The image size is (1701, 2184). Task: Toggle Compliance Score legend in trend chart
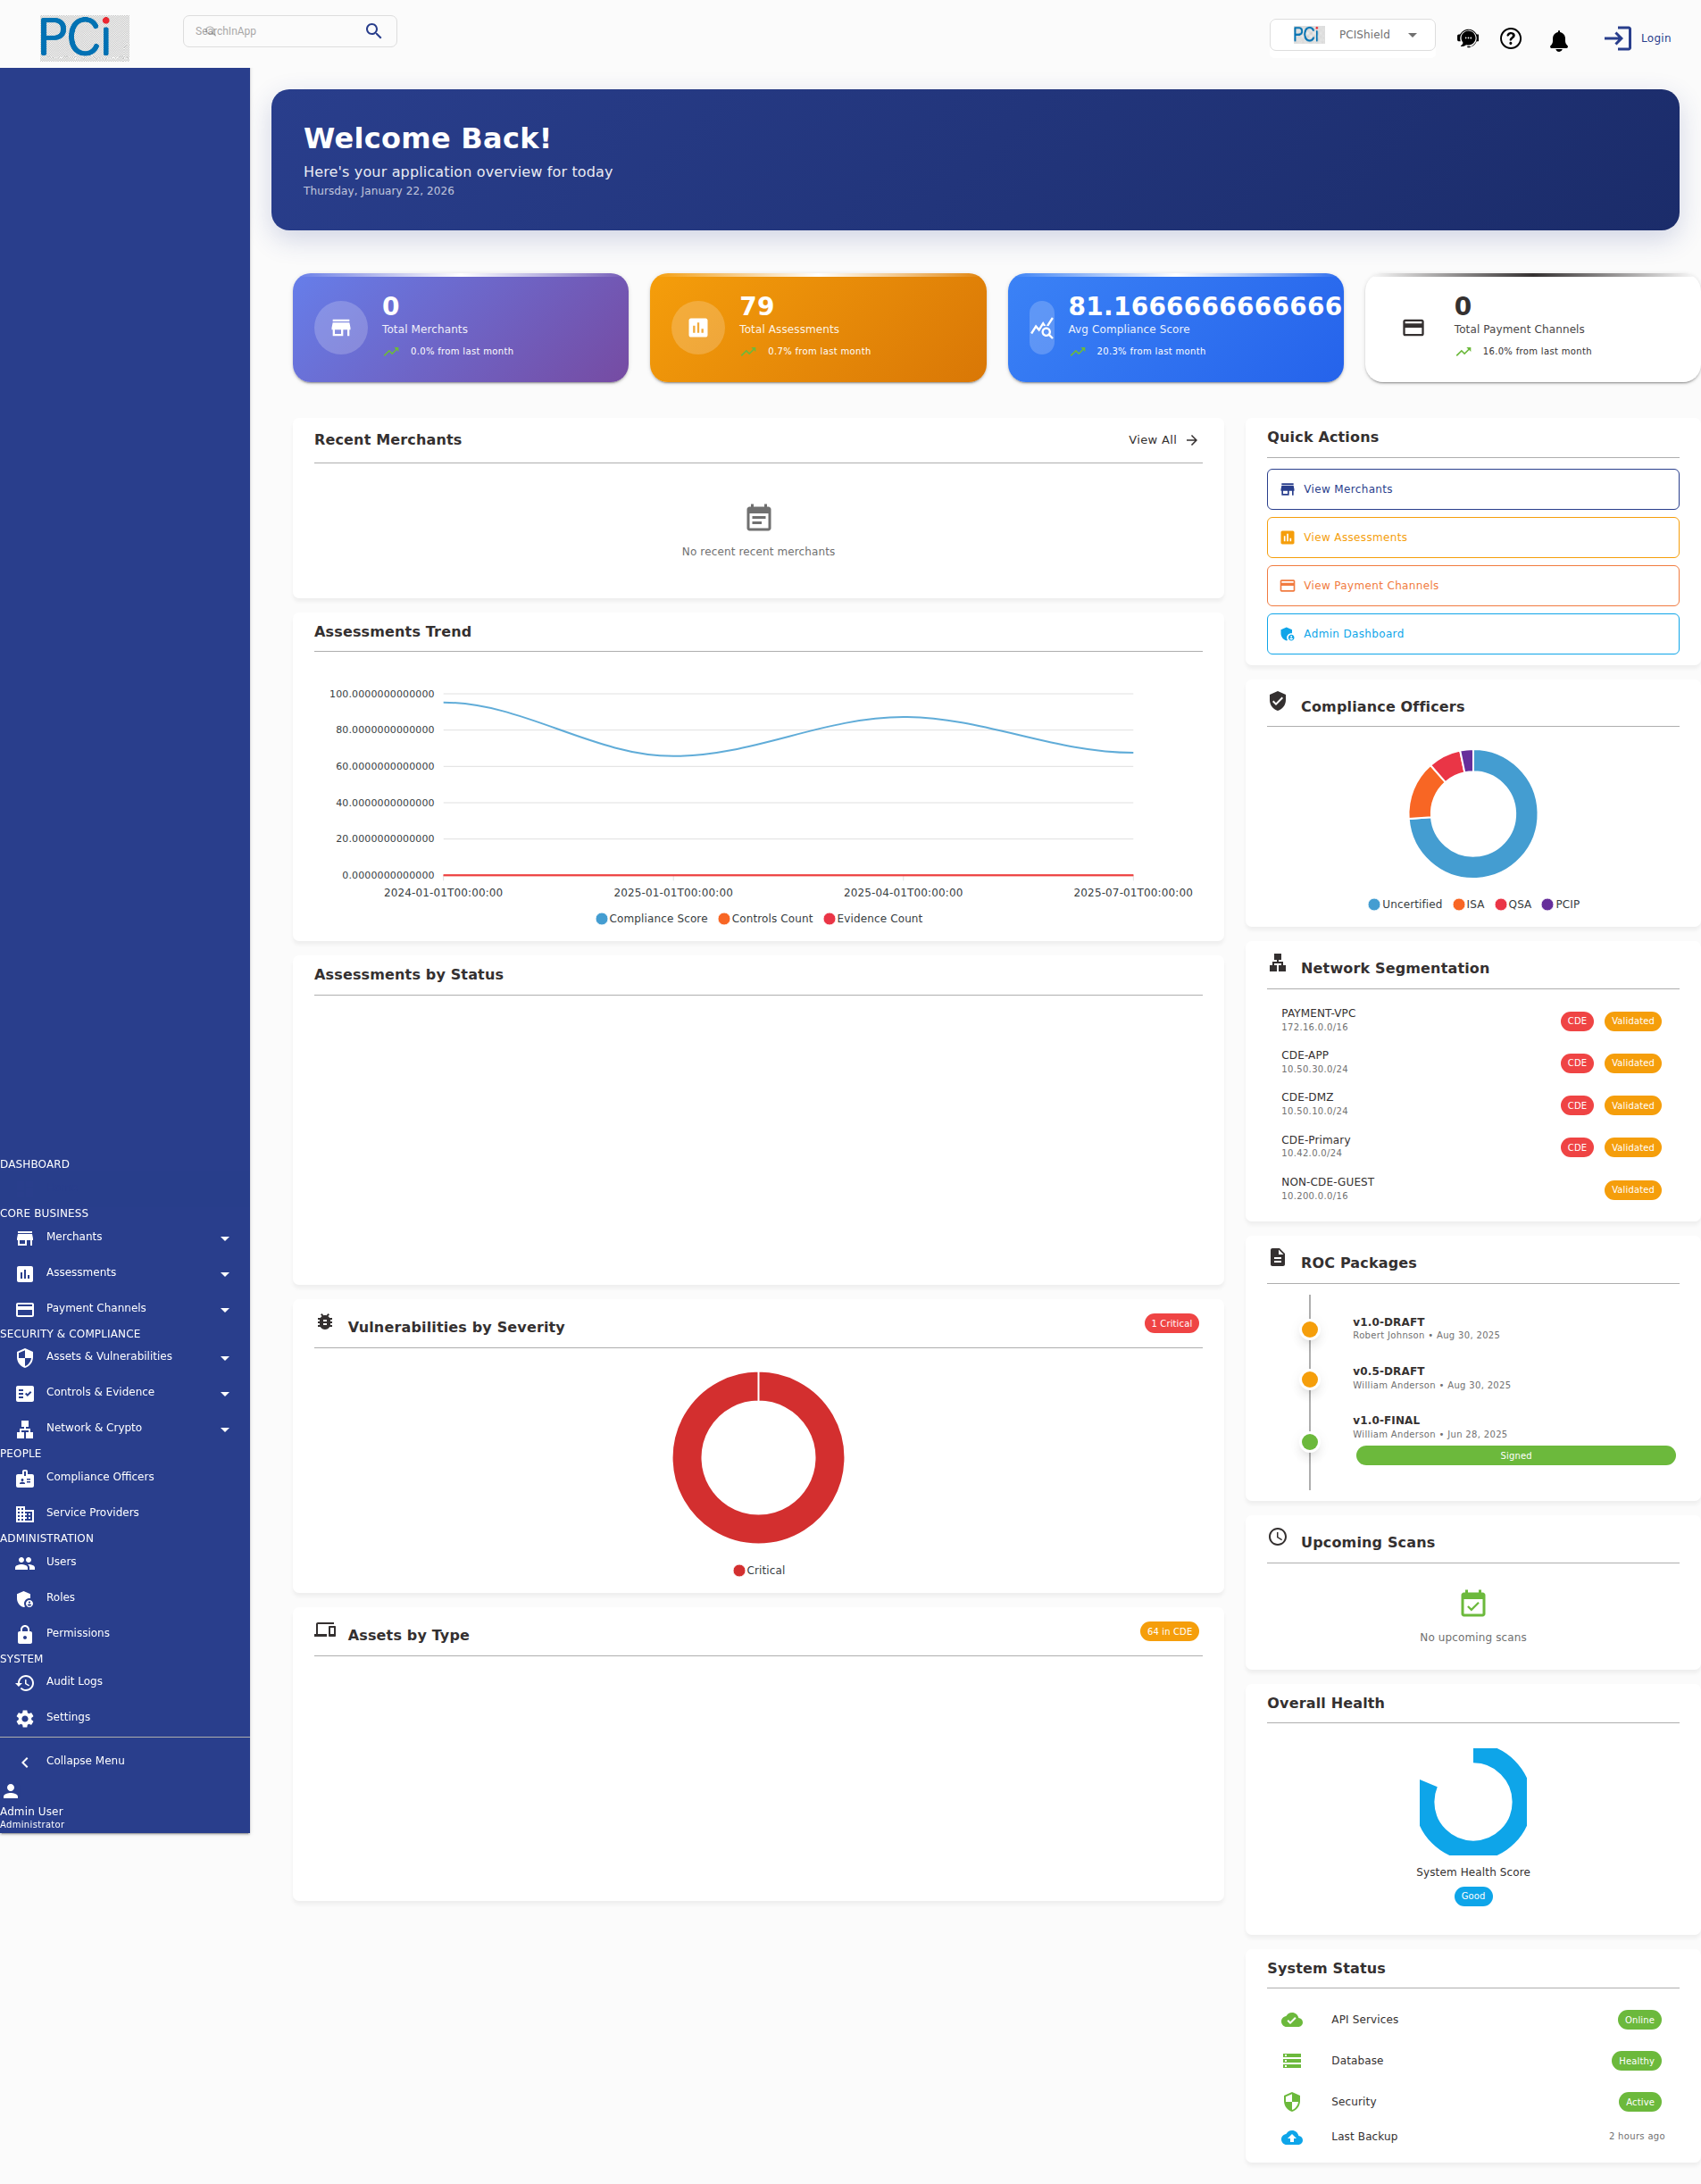click(x=651, y=918)
